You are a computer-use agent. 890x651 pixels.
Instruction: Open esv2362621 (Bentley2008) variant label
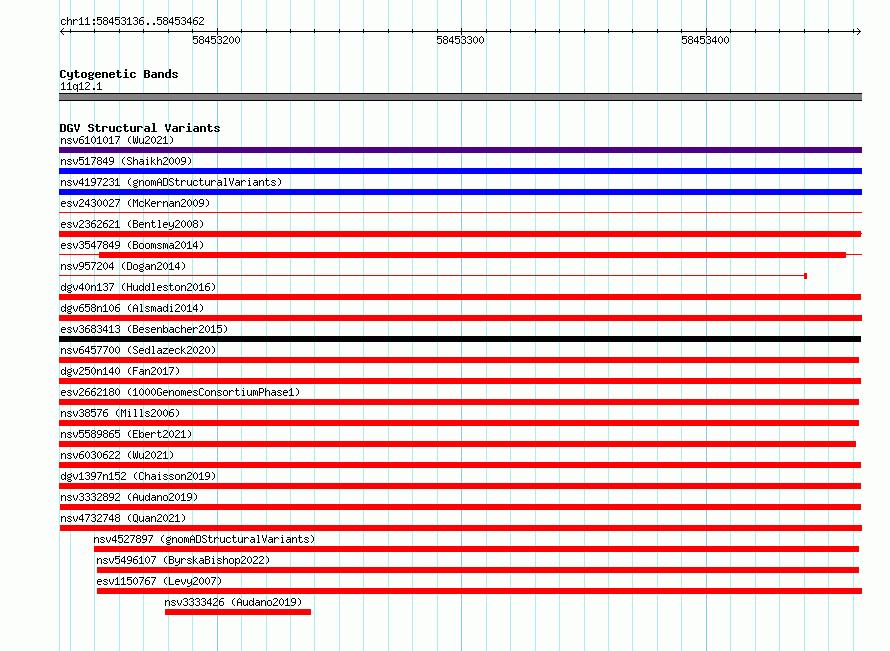point(132,224)
